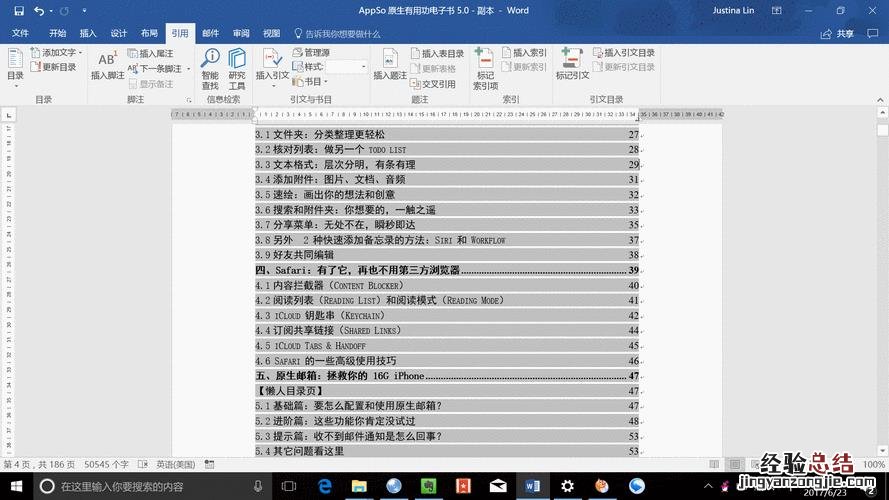Expand the 书目 (Bibliography) dropdown
Viewport: 889px width, 500px height.
[x=326, y=82]
